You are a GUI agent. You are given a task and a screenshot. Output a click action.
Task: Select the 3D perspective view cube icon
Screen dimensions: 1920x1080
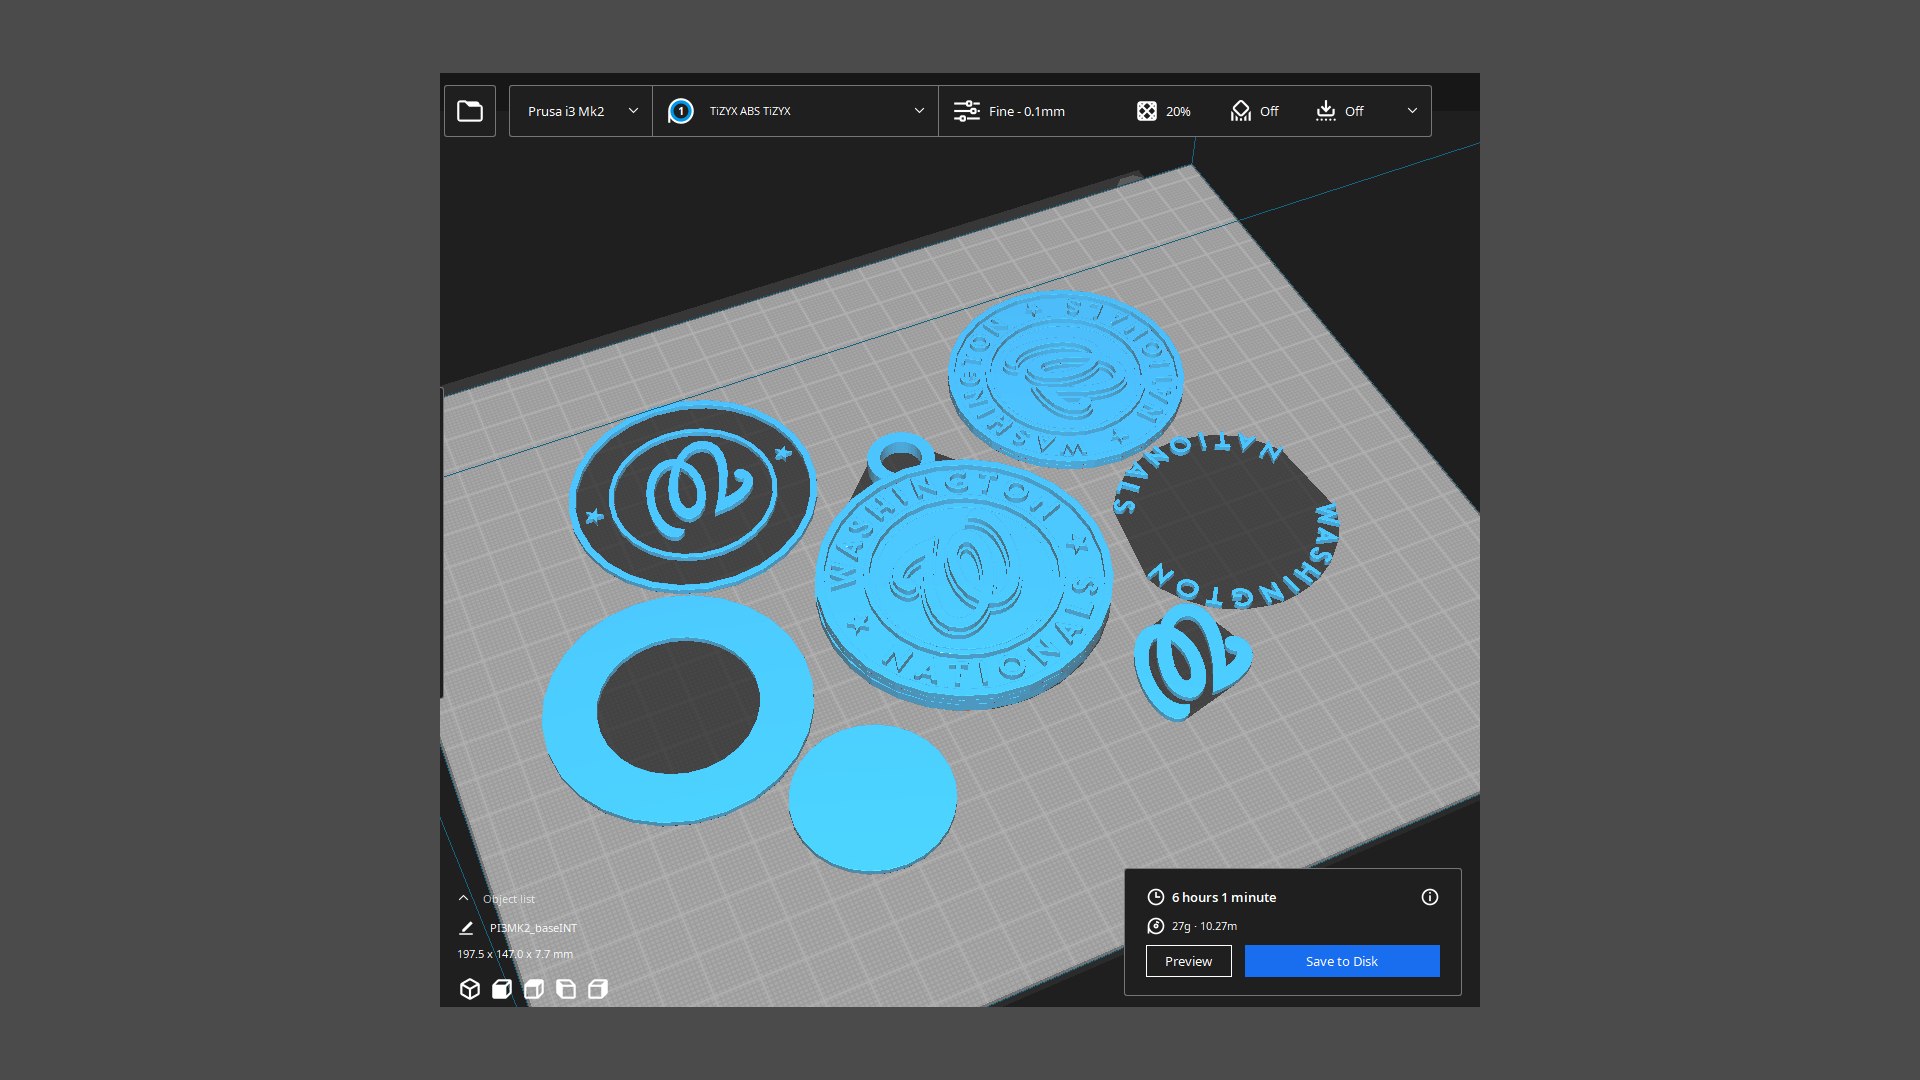470,989
